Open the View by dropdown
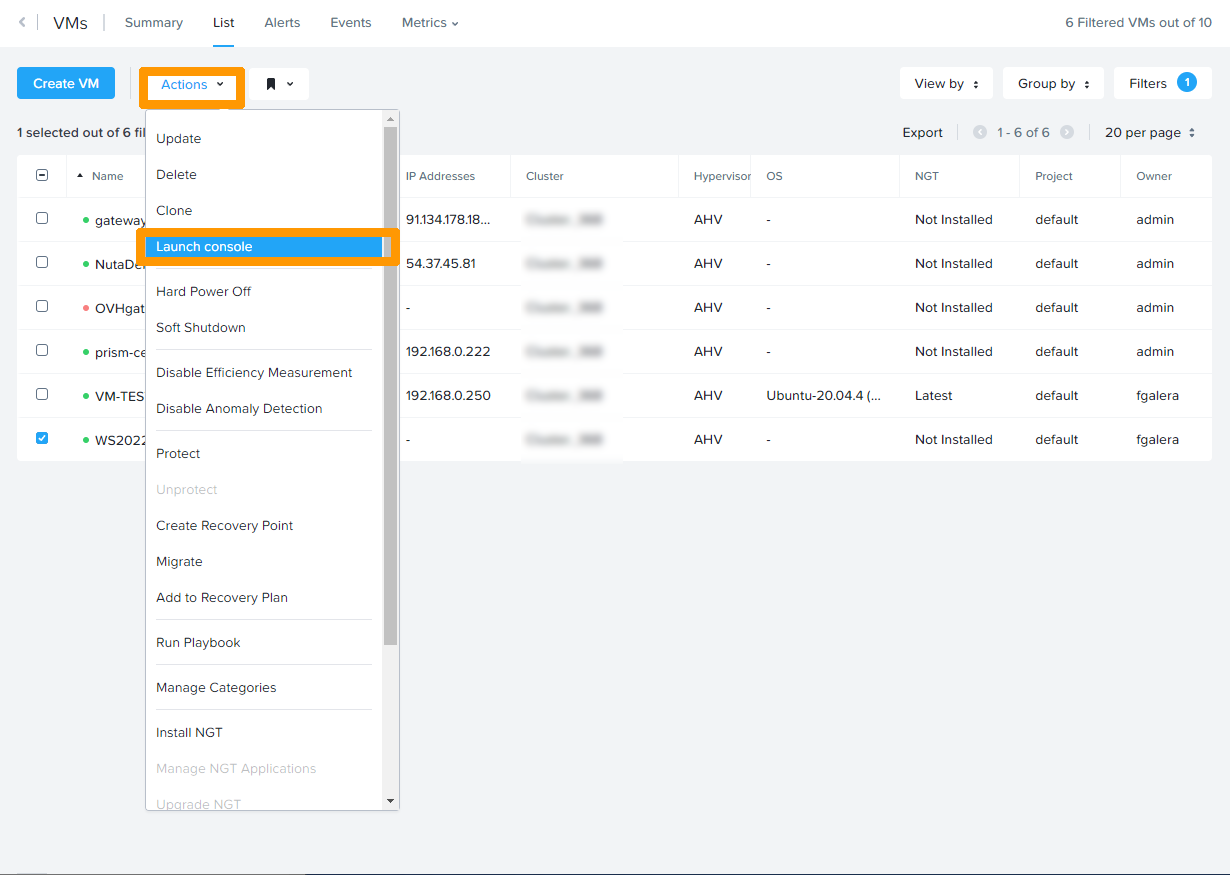Viewport: 1230px width, 875px height. pyautogui.click(x=945, y=83)
